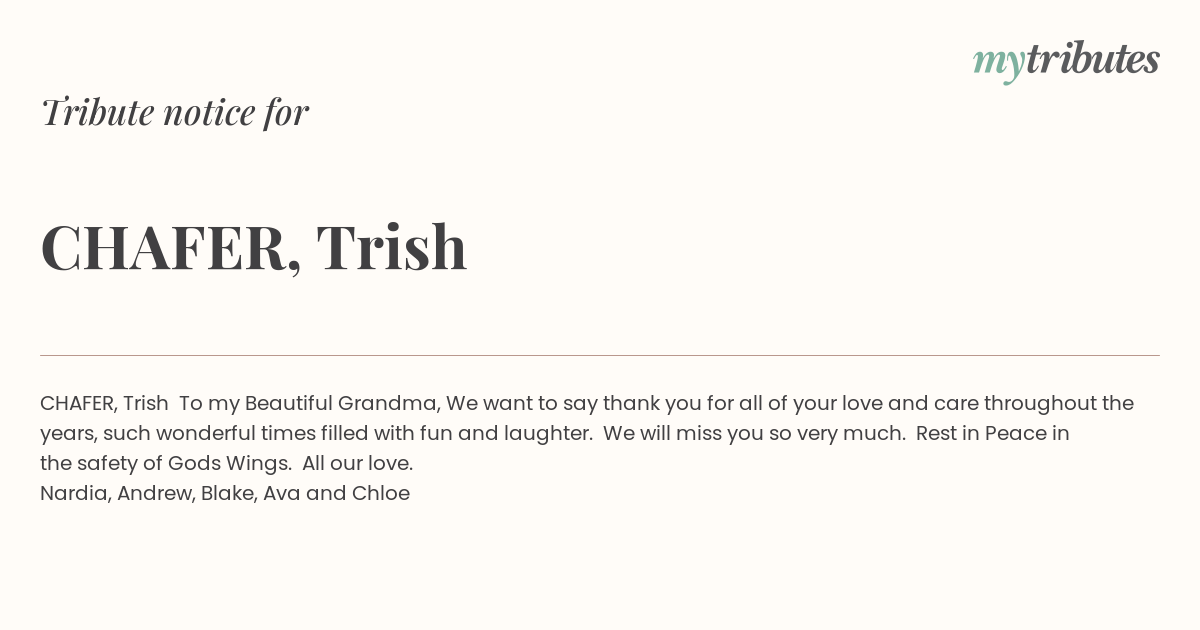Image resolution: width=1200 pixels, height=630 pixels.
Task: Click the 'All our love.' closing text
Action: pos(357,464)
